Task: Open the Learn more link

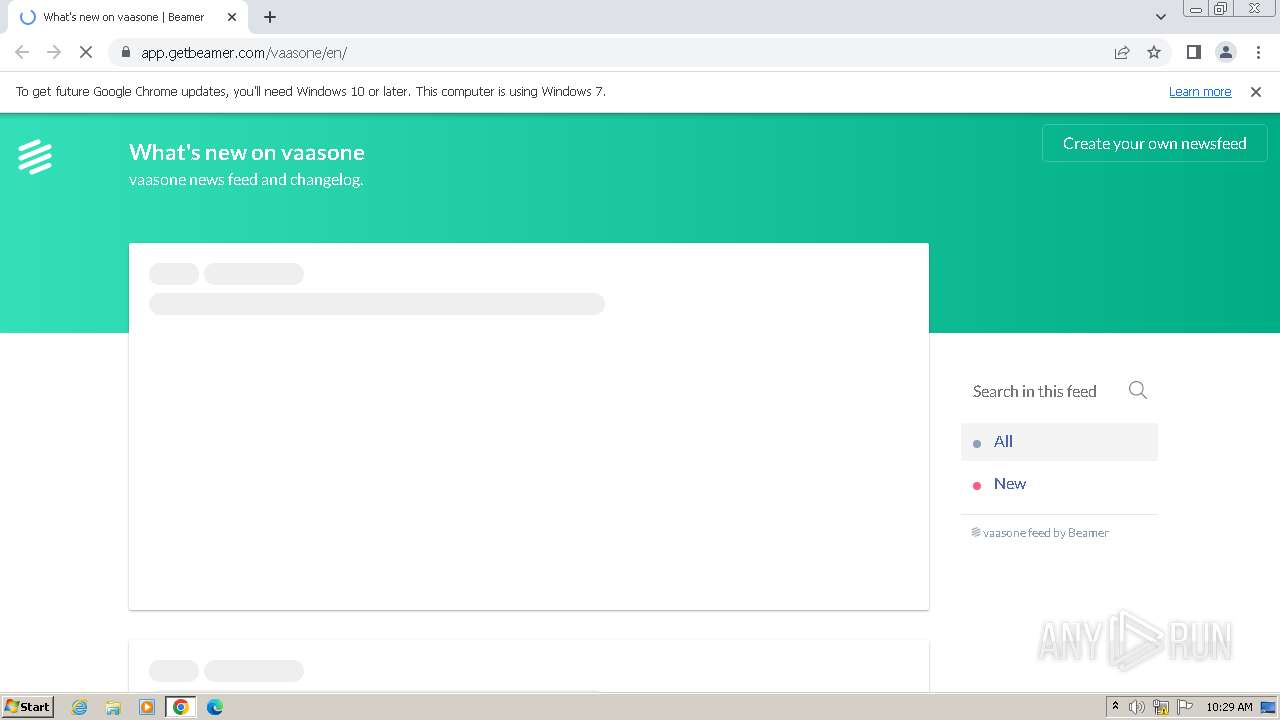Action: tap(1200, 91)
